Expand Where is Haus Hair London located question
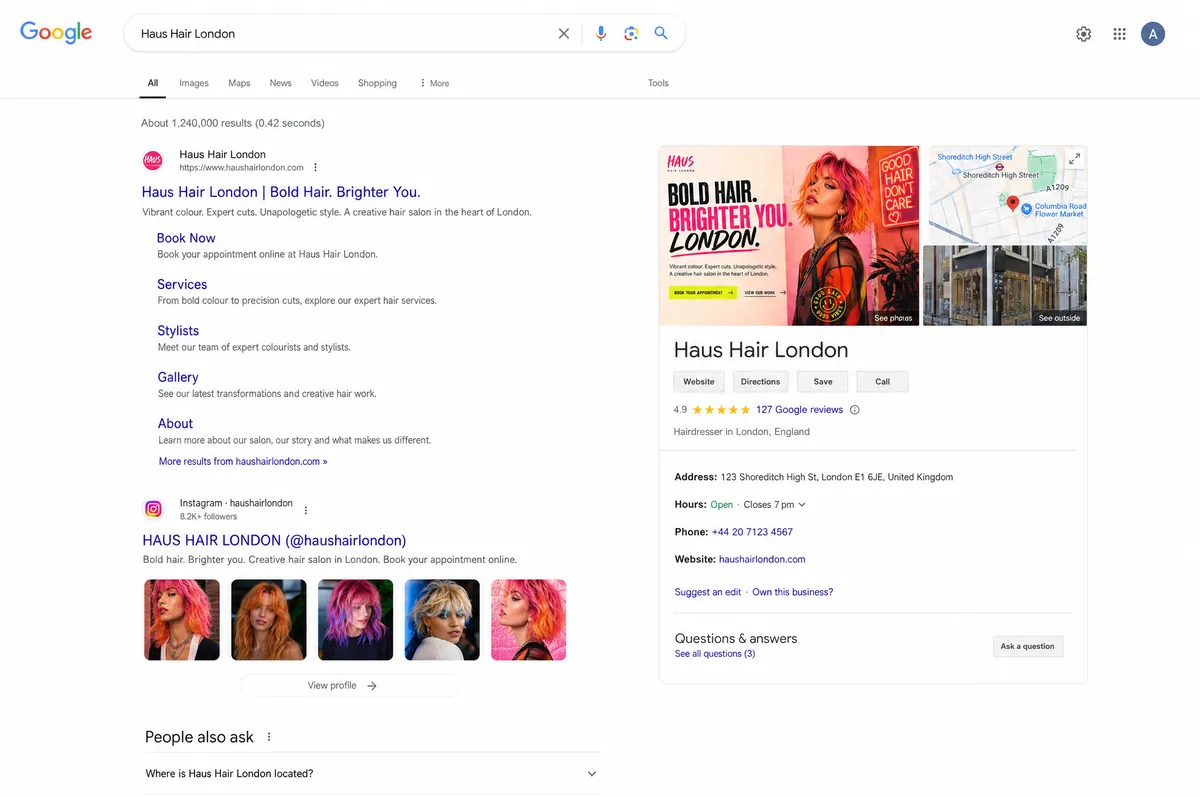The image size is (1200, 797). click(371, 774)
